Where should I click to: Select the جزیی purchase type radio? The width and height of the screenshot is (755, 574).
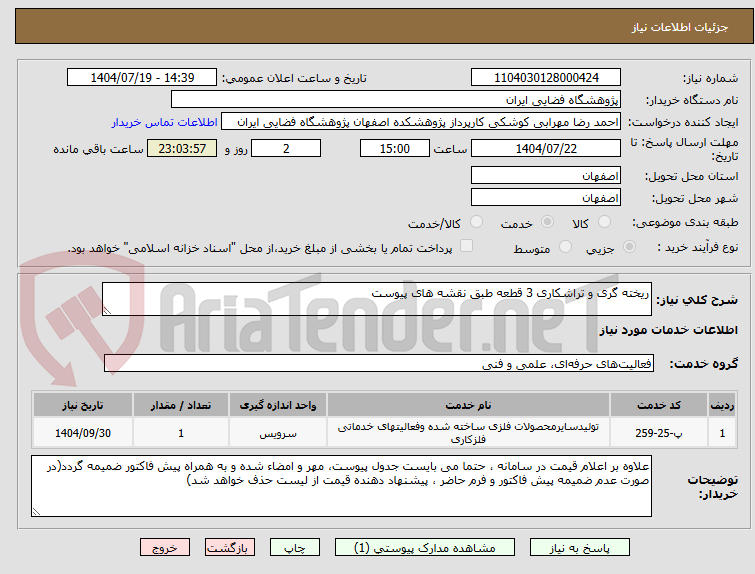tap(629, 247)
